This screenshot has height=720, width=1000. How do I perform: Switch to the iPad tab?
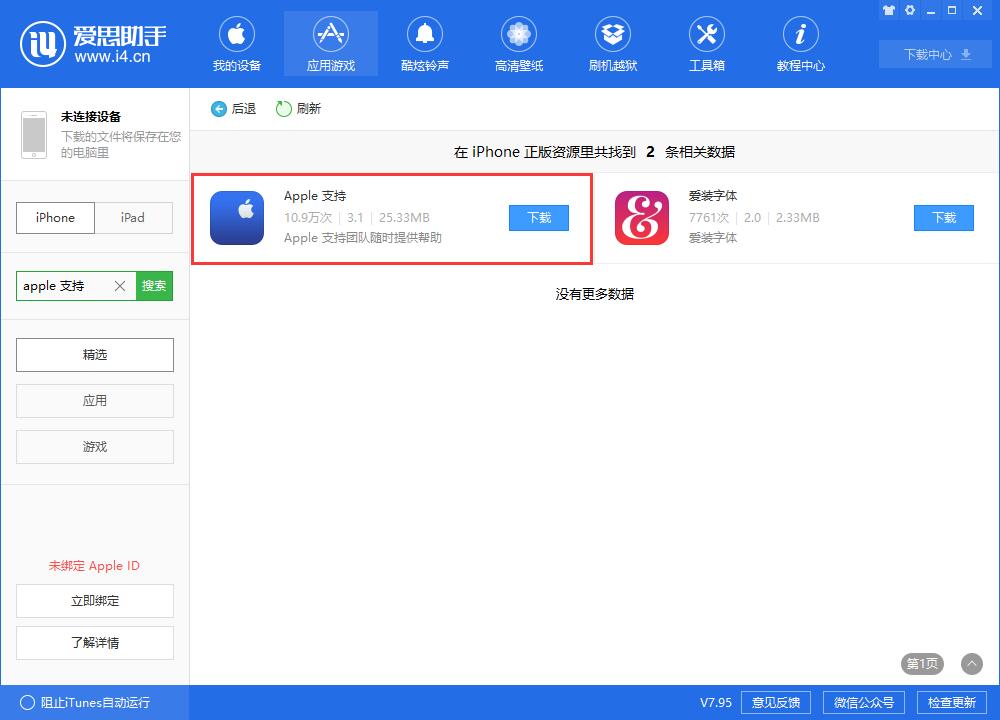(134, 218)
